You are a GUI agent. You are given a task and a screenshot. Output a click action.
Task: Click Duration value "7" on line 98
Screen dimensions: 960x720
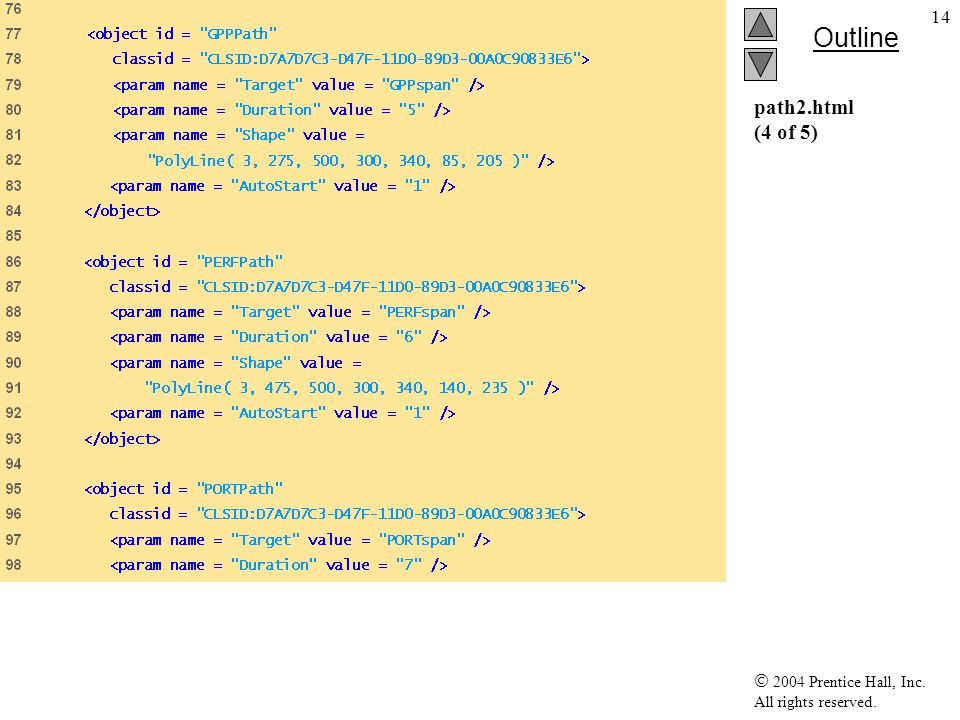pyautogui.click(x=408, y=565)
